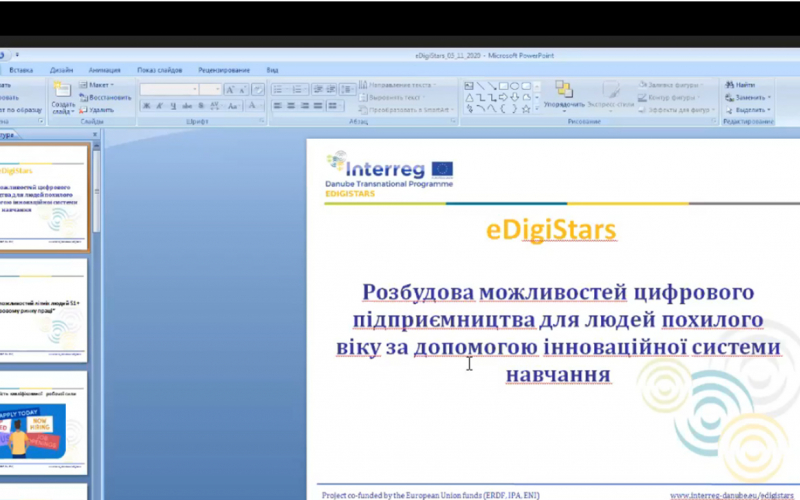Toggle text shadow (S) formatting
The width and height of the screenshot is (800, 500).
click(x=201, y=106)
